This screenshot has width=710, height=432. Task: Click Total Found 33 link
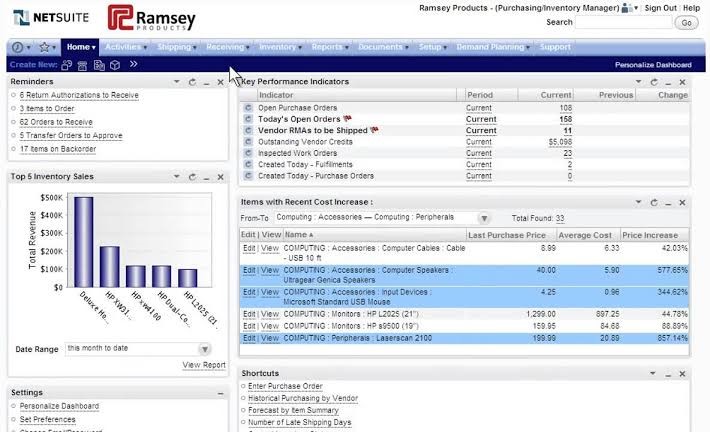coord(560,218)
